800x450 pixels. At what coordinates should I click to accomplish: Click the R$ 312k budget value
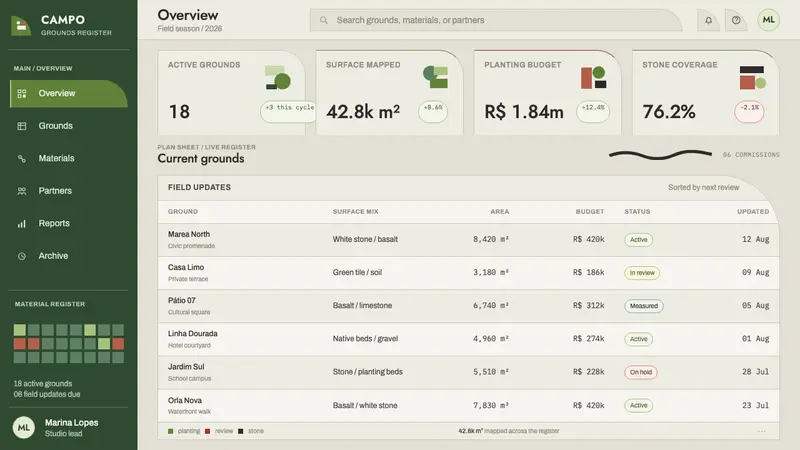click(588, 306)
